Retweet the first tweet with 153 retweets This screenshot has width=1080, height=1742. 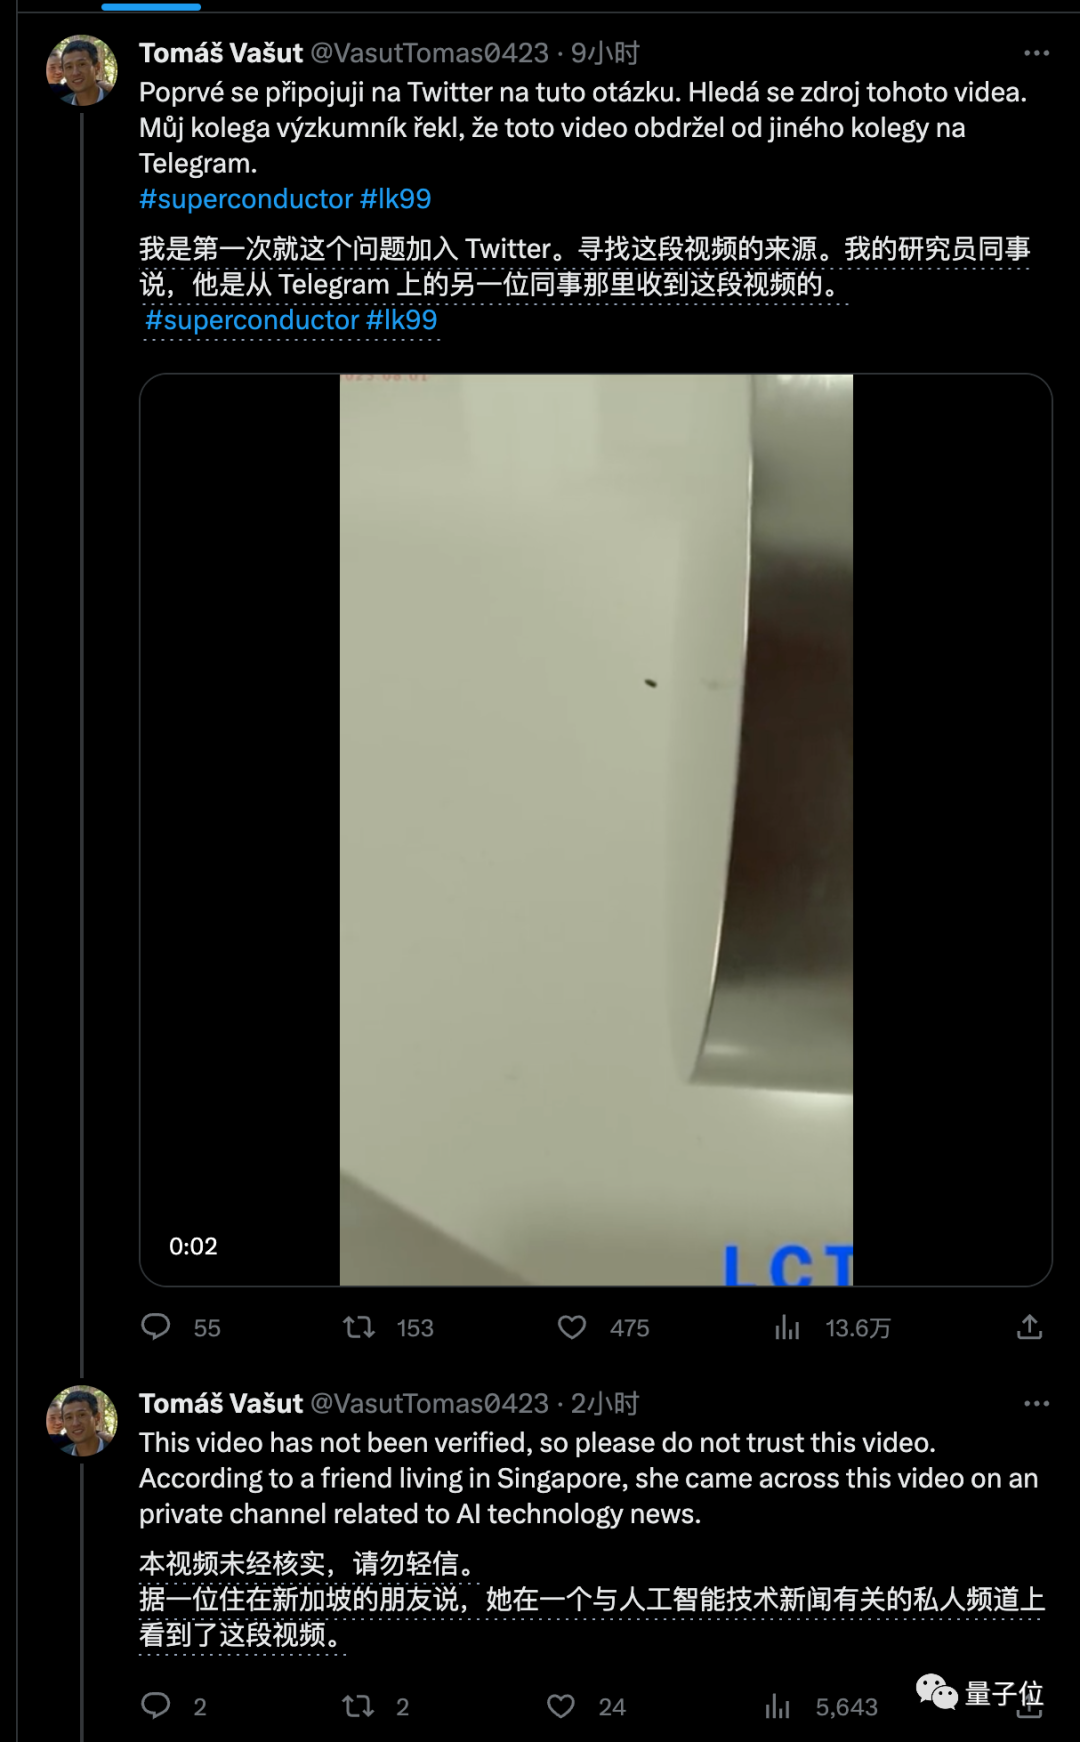(359, 1327)
